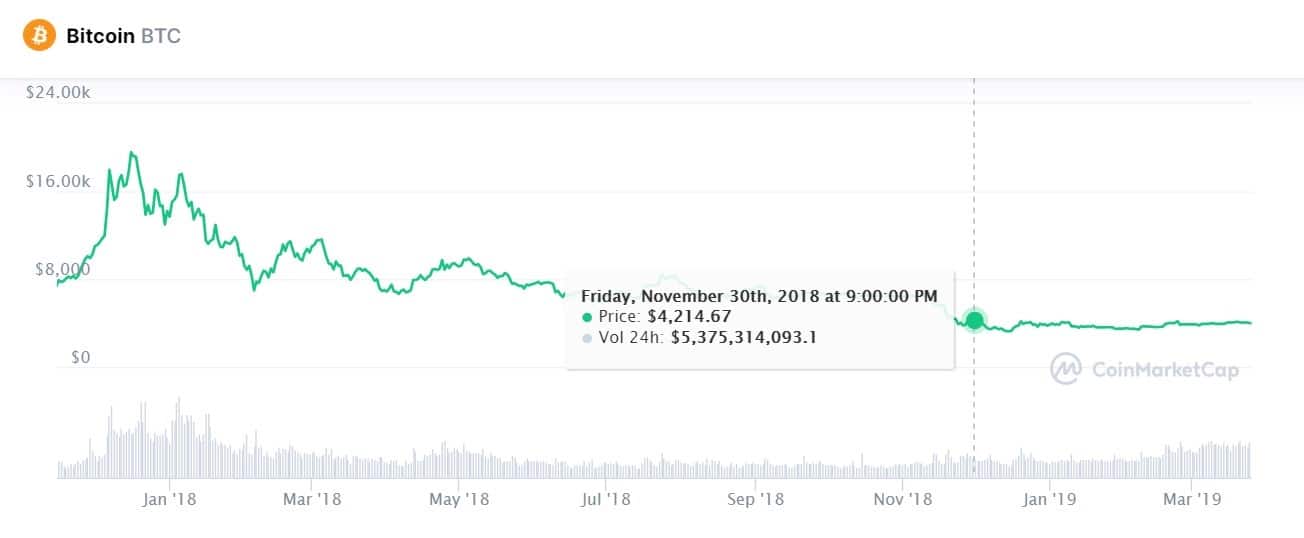Click the grey Vol 24h legend dot in the tooltip
This screenshot has height=538, width=1304.
587,338
